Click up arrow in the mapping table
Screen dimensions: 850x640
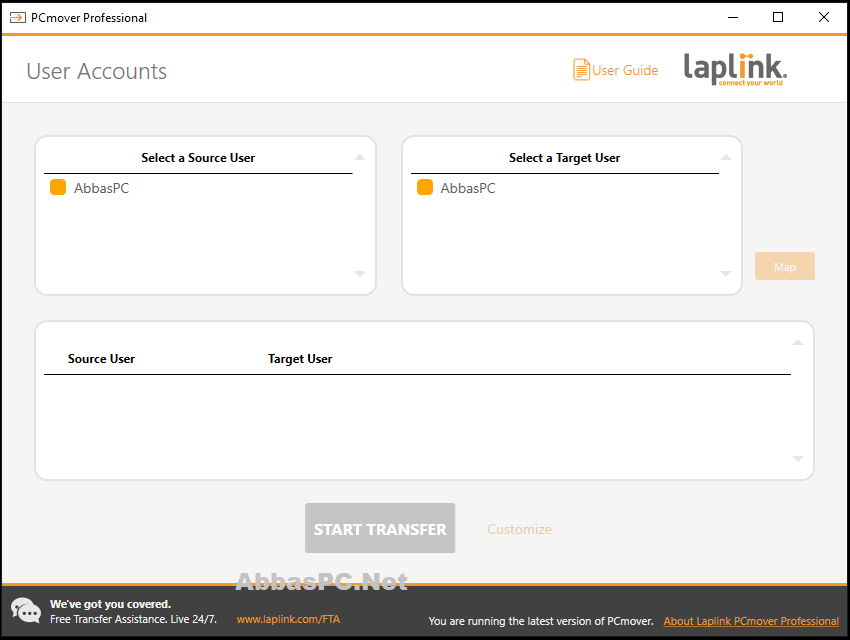pyautogui.click(x=798, y=342)
